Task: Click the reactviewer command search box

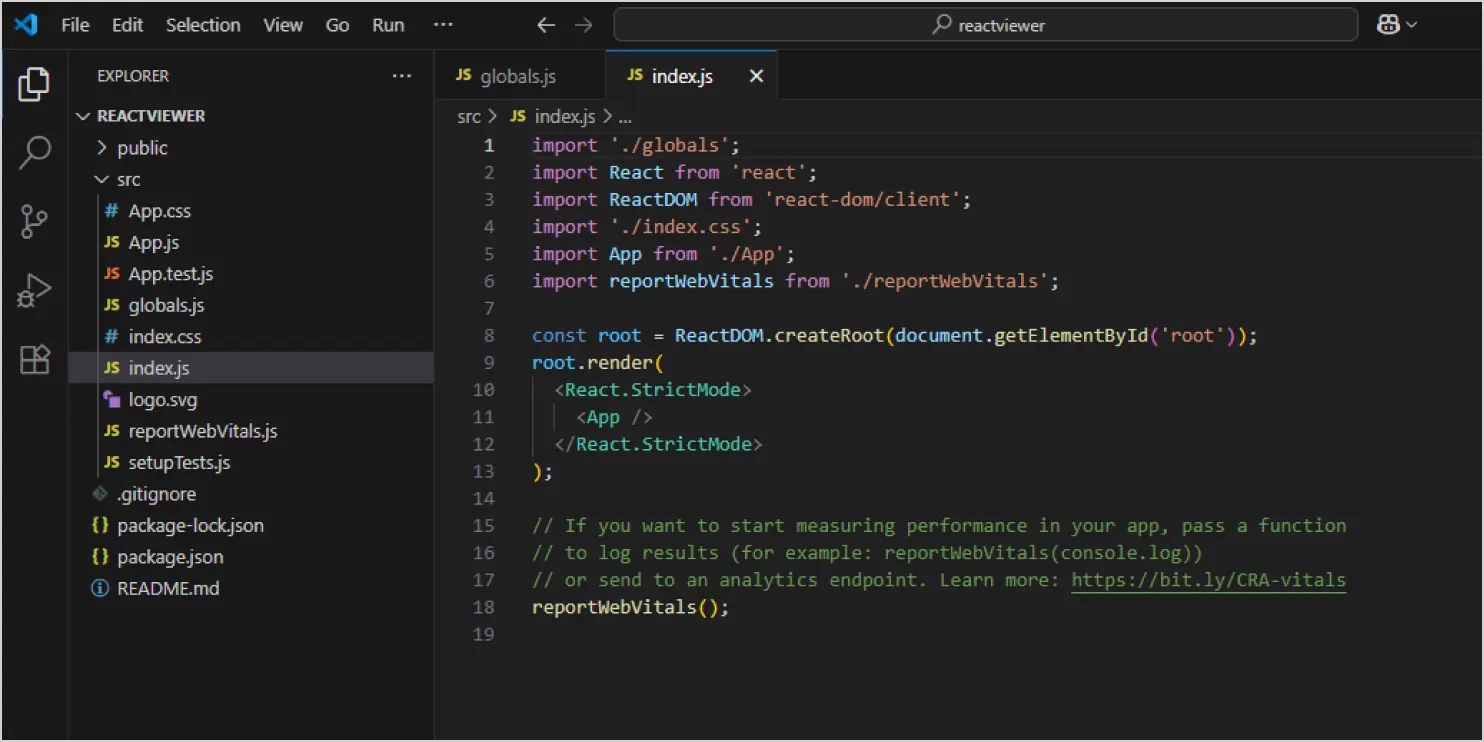Action: click(x=985, y=25)
